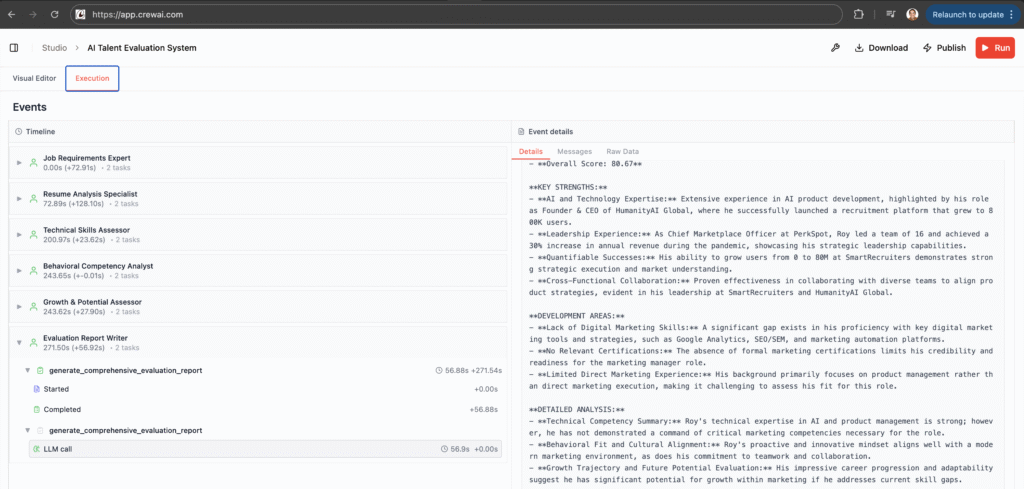Collapse the first generate_comprehensive_evaluation_report task
This screenshot has width=1024, height=489.
pyautogui.click(x=28, y=370)
